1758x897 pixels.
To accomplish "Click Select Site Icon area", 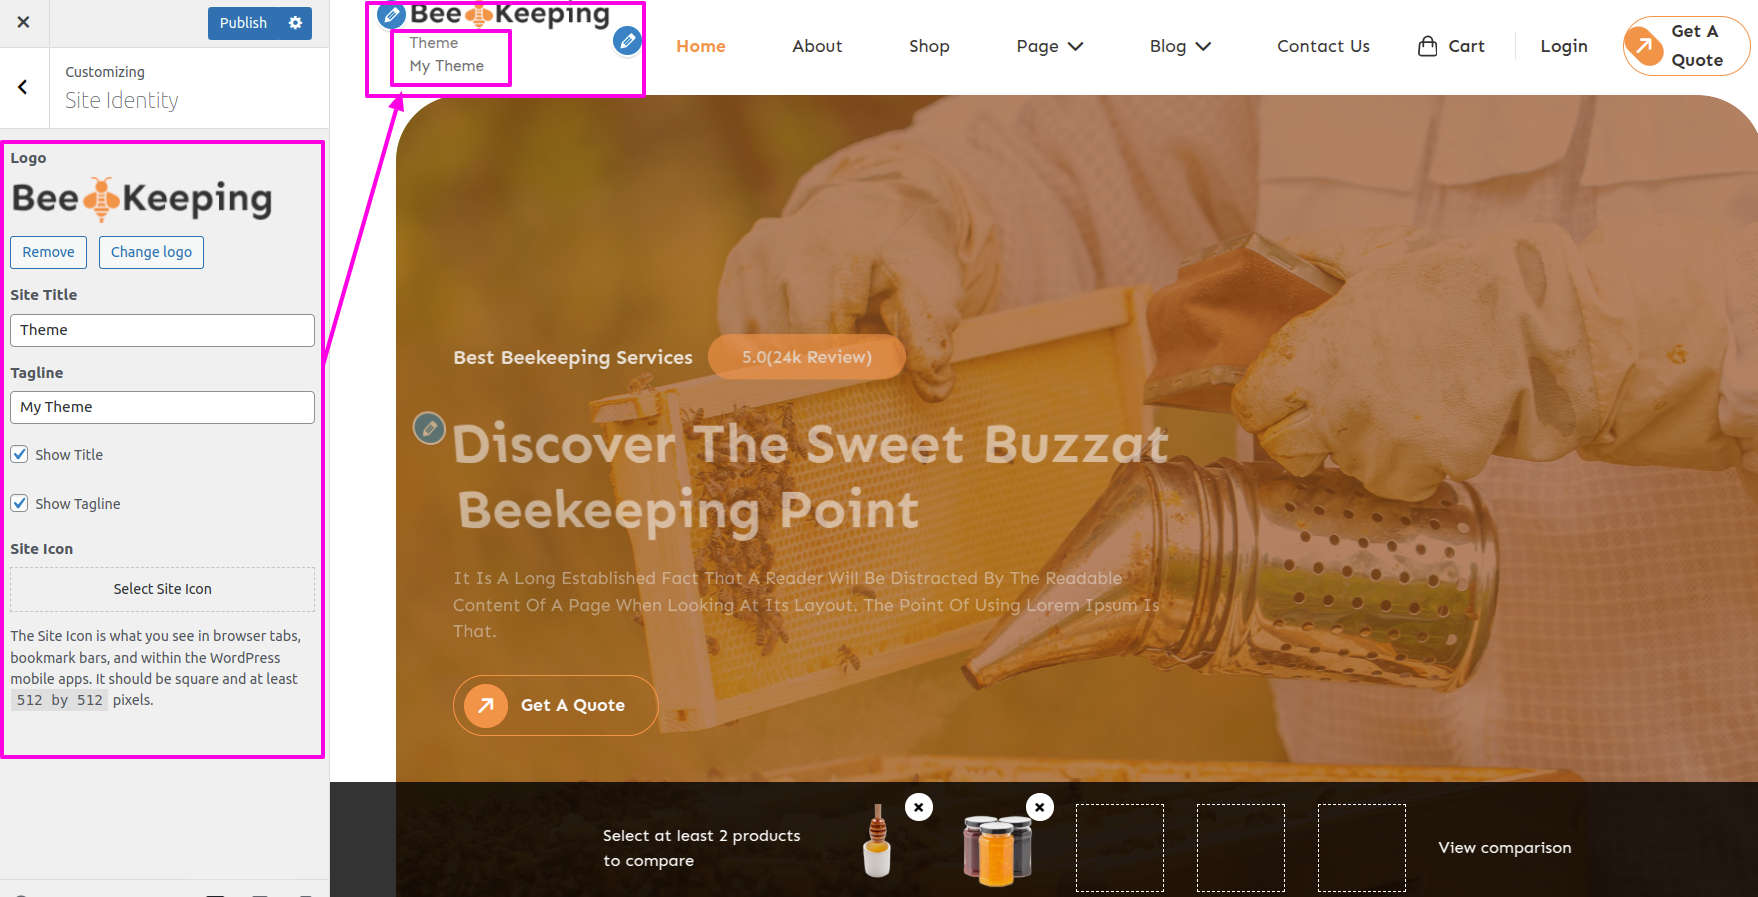I will 162,589.
